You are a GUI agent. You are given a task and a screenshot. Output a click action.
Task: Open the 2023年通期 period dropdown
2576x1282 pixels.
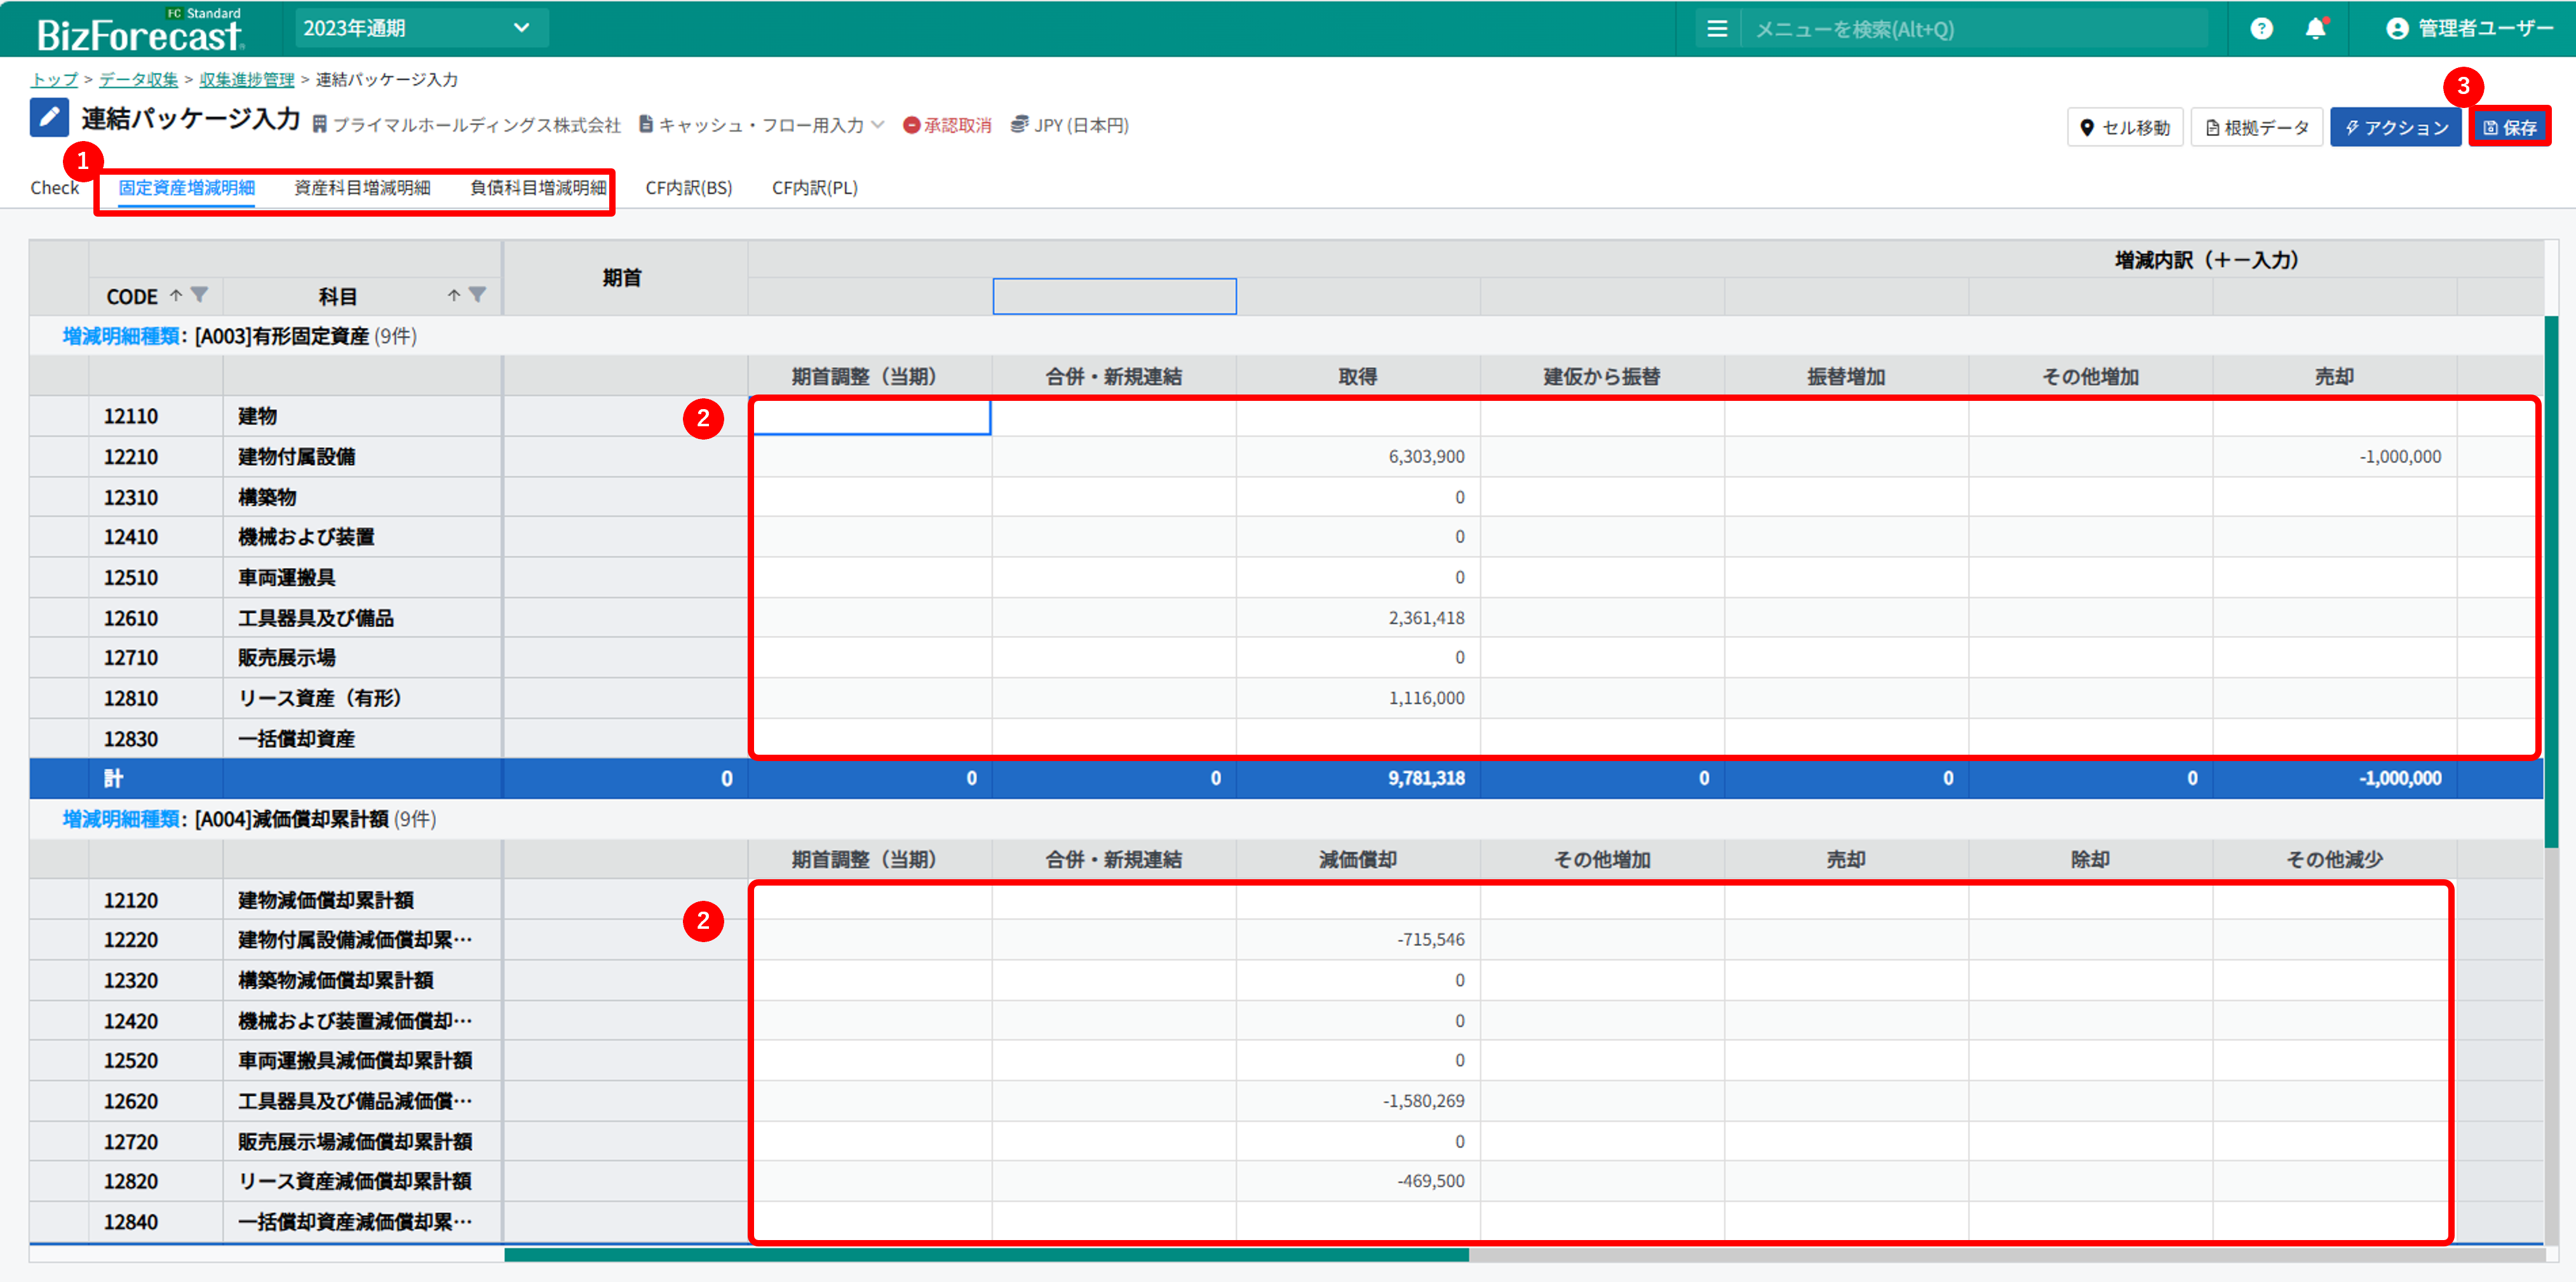(420, 29)
